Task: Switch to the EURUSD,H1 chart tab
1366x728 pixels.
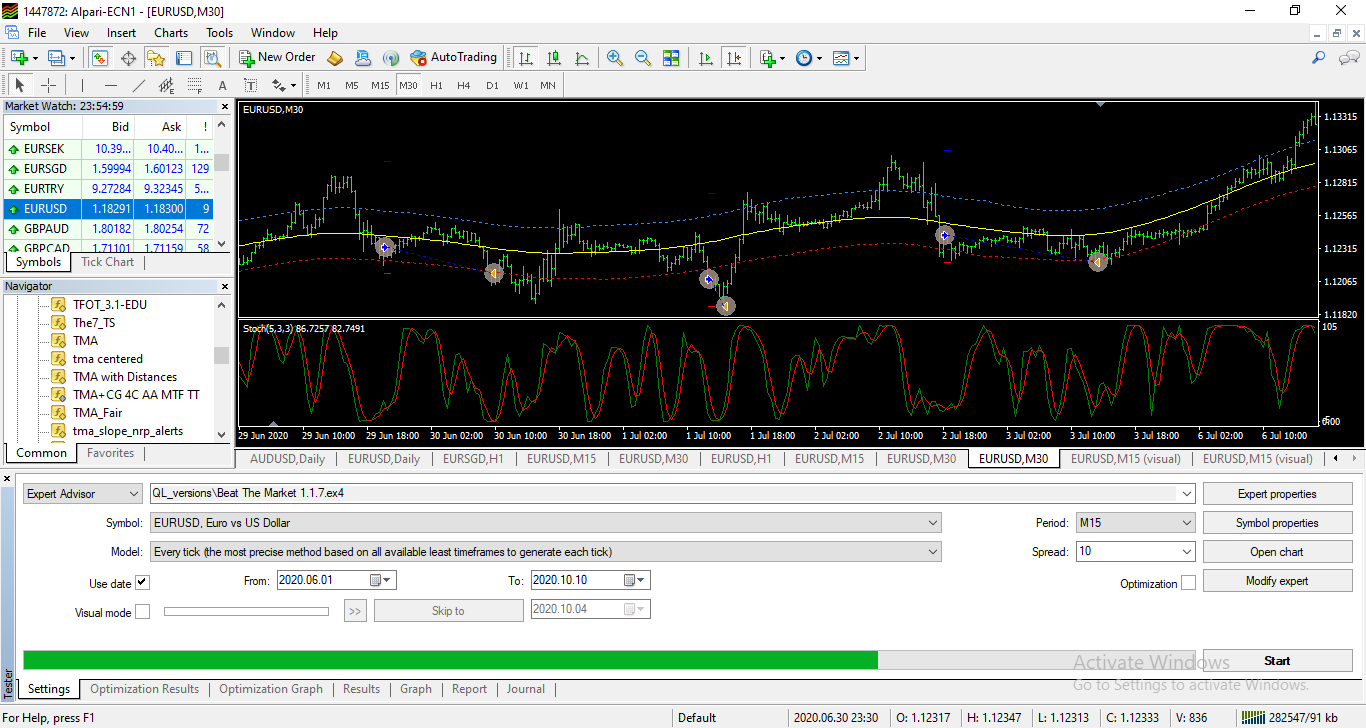Action: (x=742, y=459)
